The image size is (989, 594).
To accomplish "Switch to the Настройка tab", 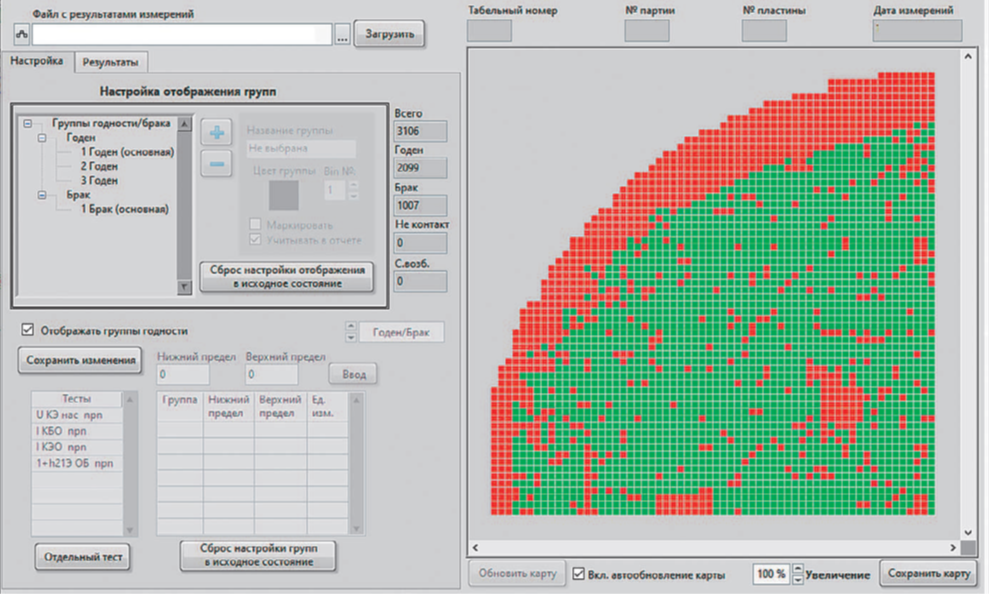I will coord(37,61).
